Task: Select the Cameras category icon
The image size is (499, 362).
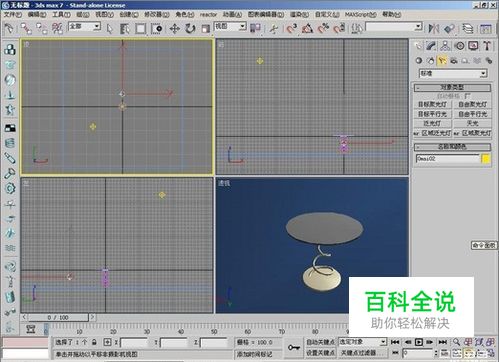Action: pos(454,60)
